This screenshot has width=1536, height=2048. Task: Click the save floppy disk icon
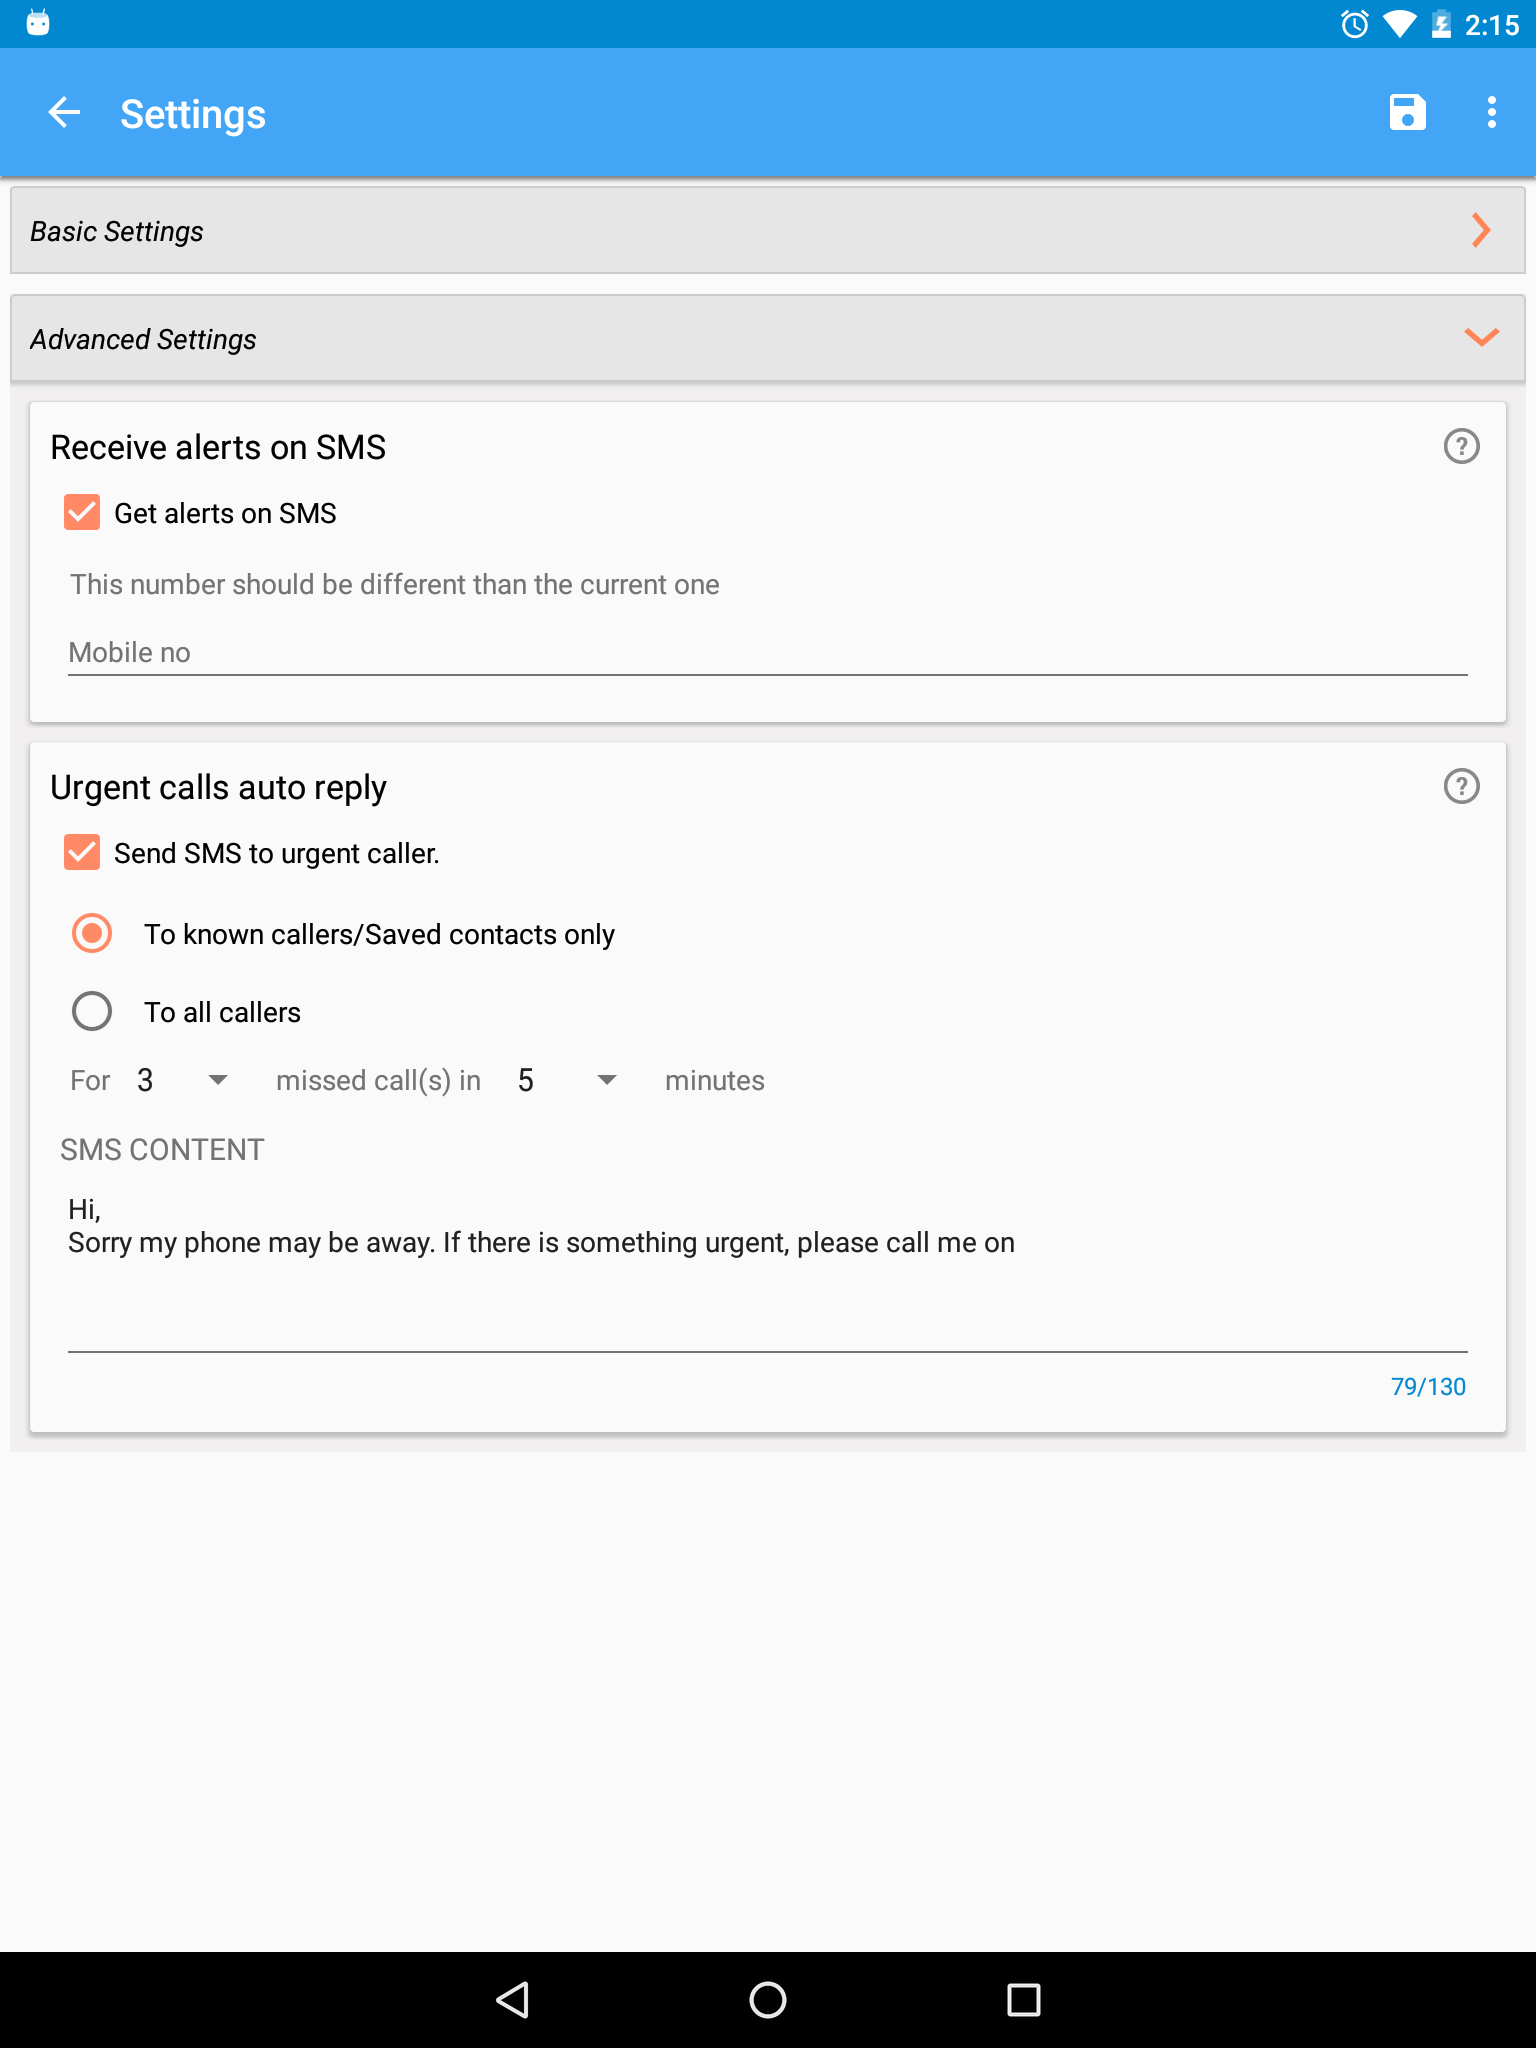click(1407, 112)
